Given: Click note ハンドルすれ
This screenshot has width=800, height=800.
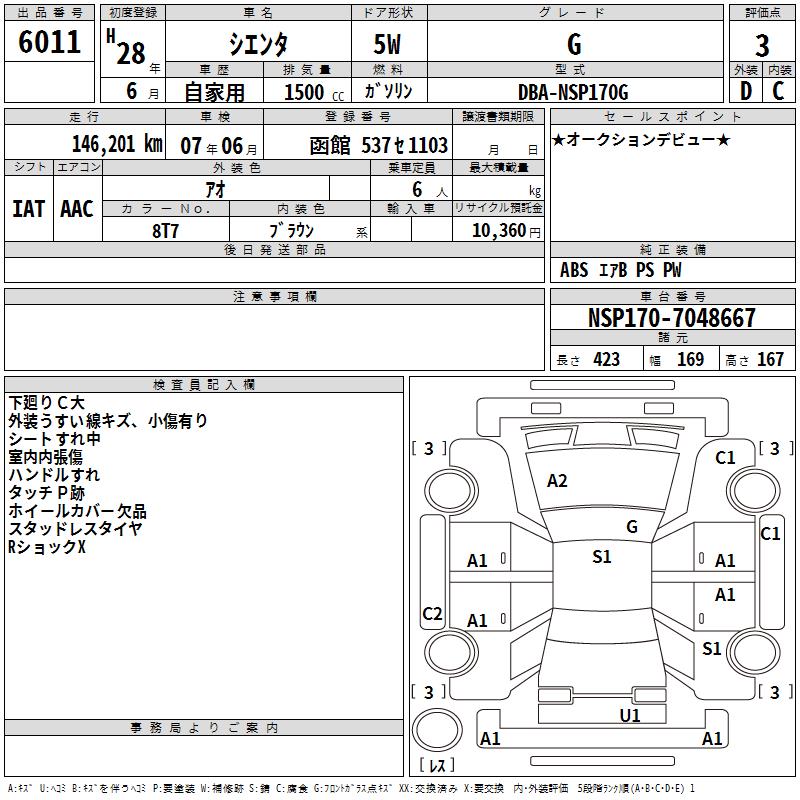Looking at the screenshot, I should 54,474.
